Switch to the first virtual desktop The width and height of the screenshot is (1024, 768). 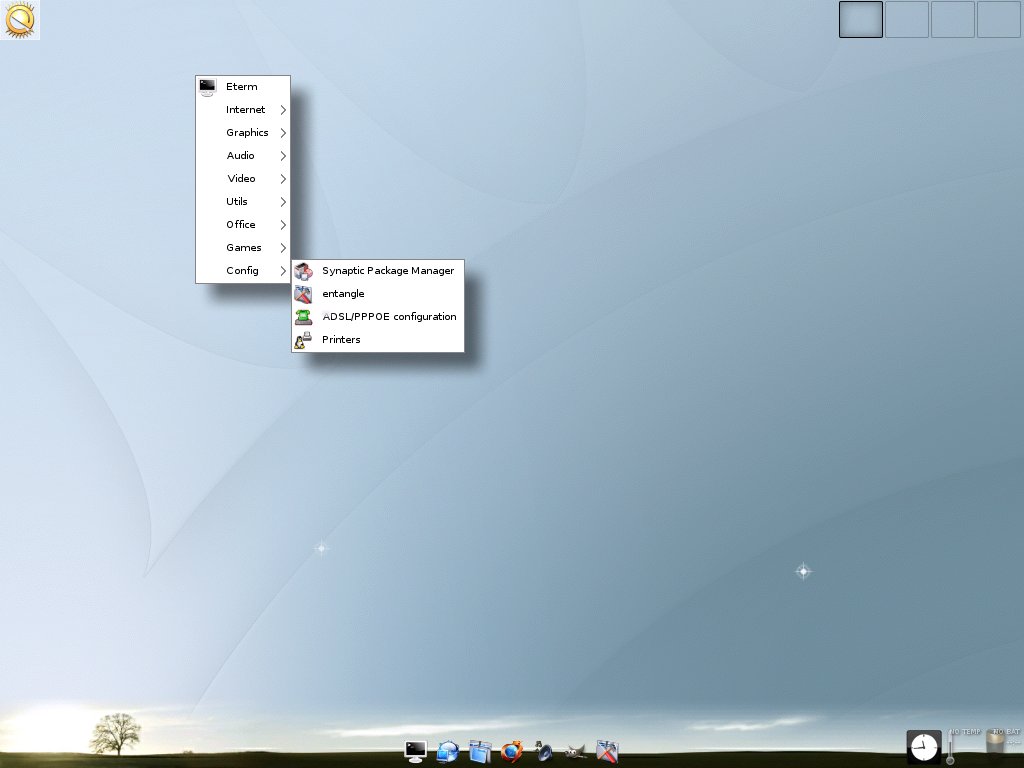pyautogui.click(x=861, y=19)
